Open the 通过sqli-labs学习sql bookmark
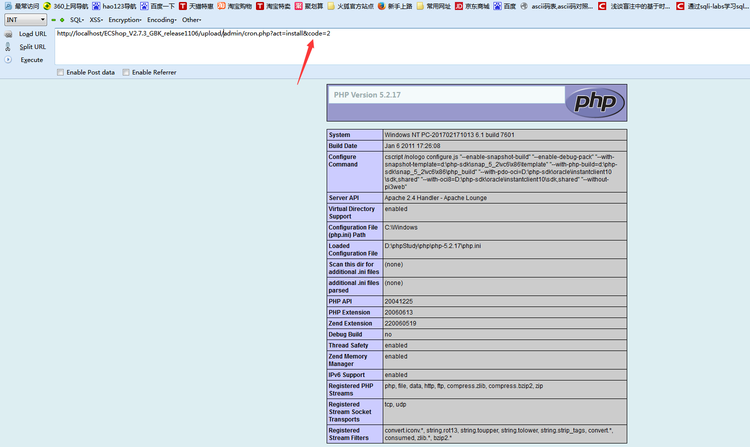This screenshot has width=750, height=447. [x=712, y=6]
